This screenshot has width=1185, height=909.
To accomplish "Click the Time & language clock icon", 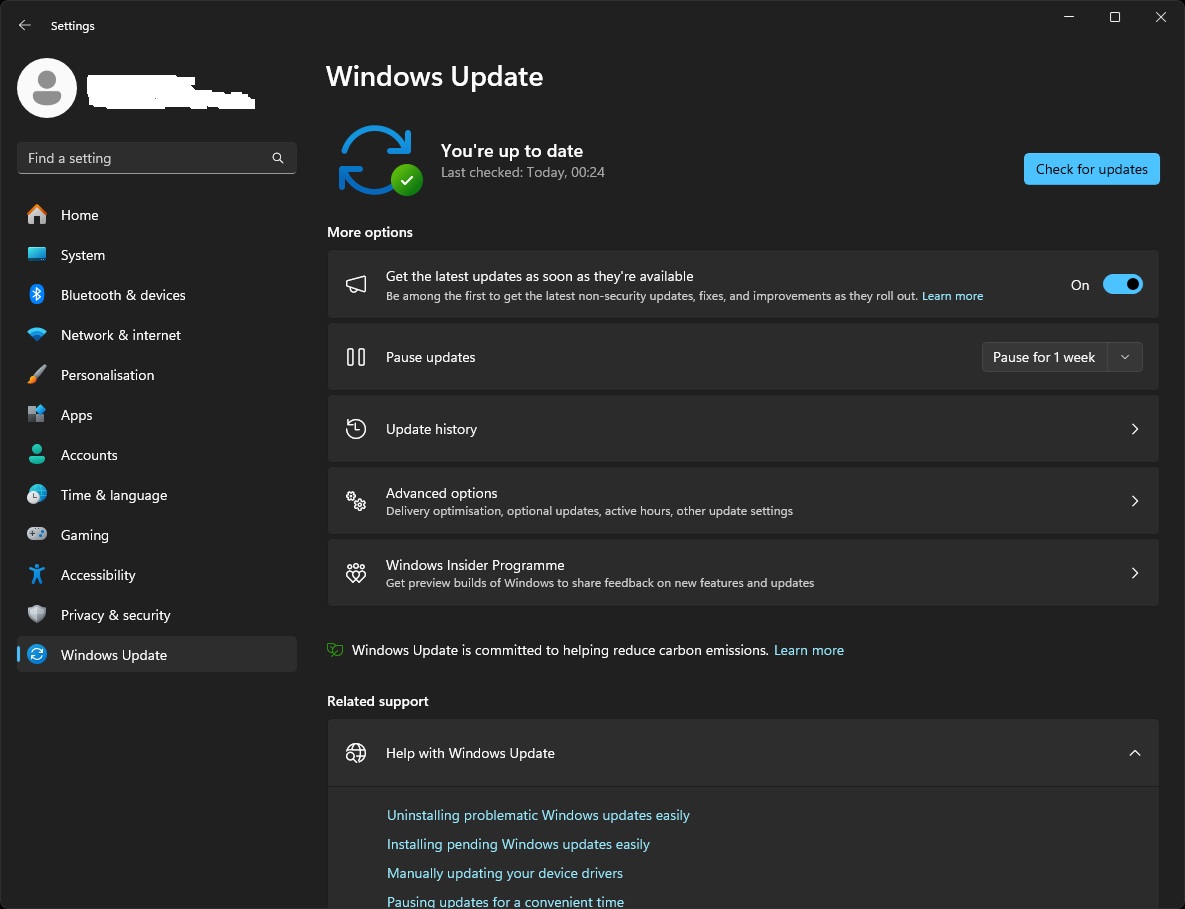I will pos(36,495).
